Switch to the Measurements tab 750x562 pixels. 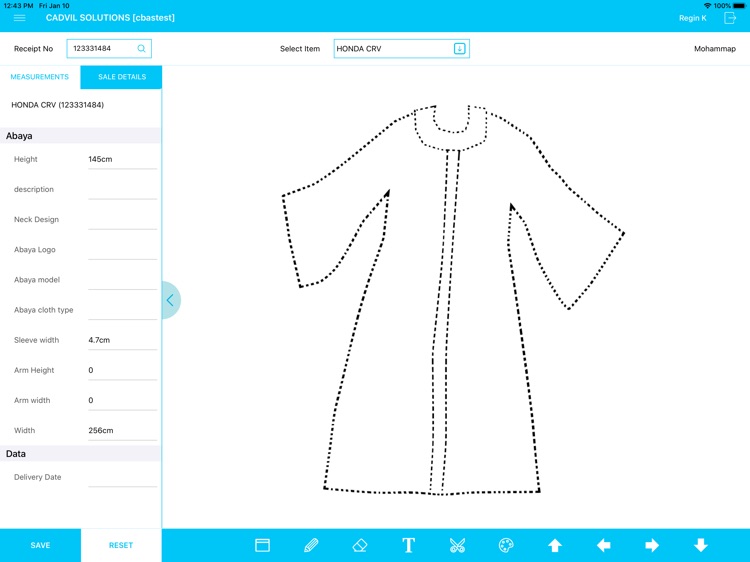point(40,77)
